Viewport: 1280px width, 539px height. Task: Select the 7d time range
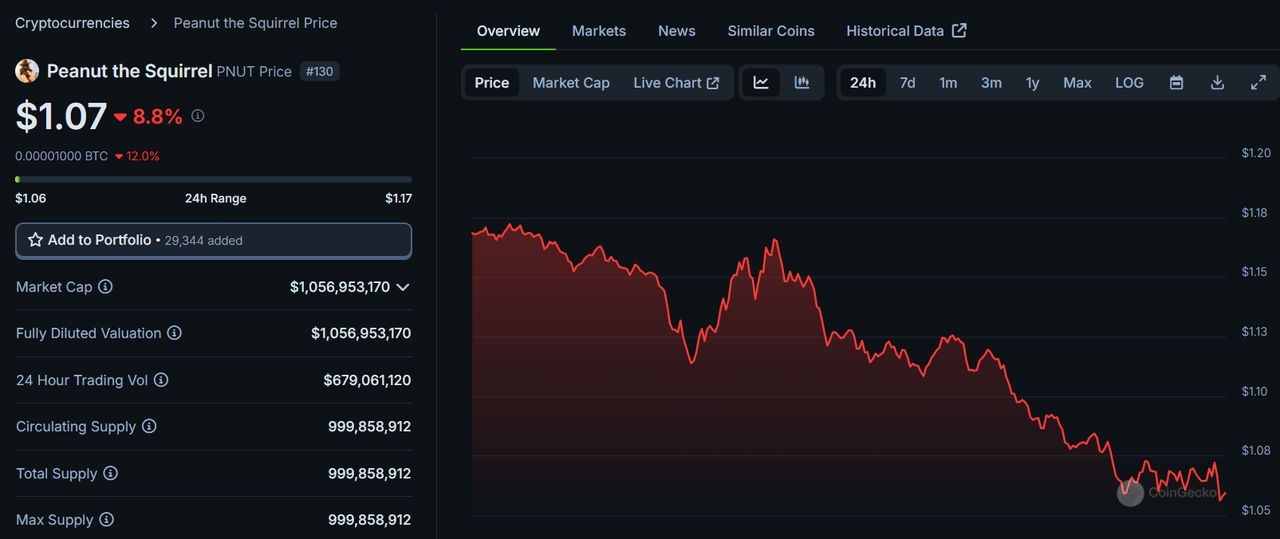pos(907,83)
